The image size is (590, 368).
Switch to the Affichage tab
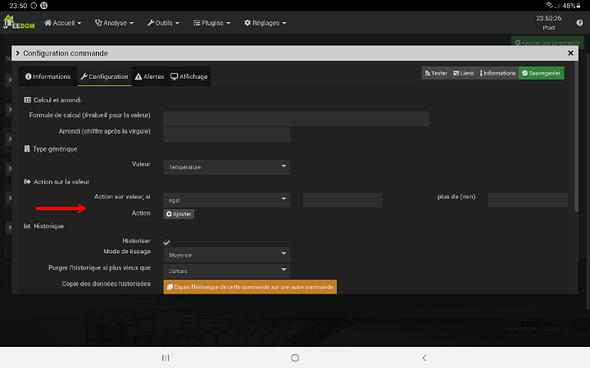189,76
